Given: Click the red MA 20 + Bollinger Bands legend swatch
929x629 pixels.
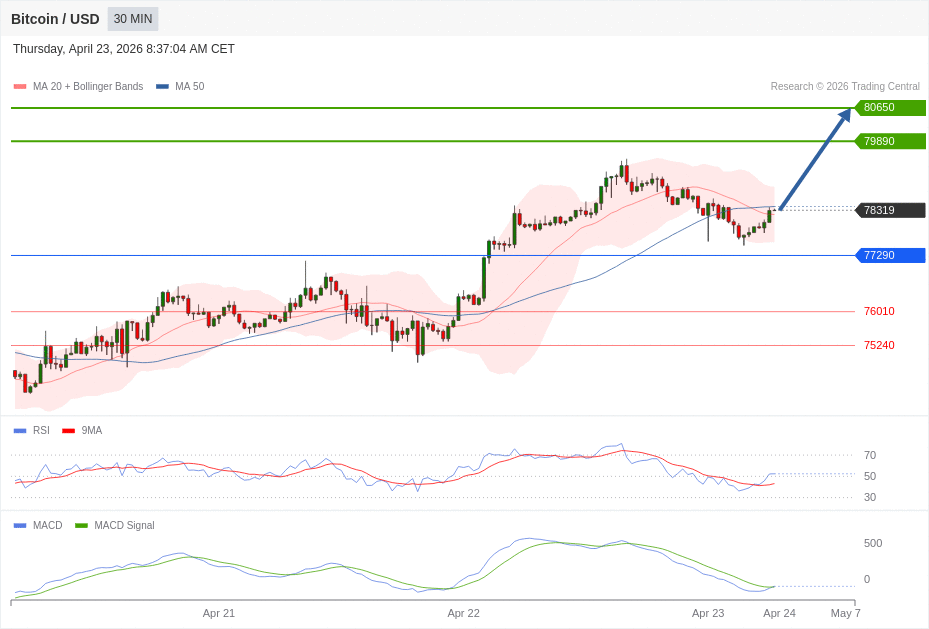Looking at the screenshot, I should (20, 87).
